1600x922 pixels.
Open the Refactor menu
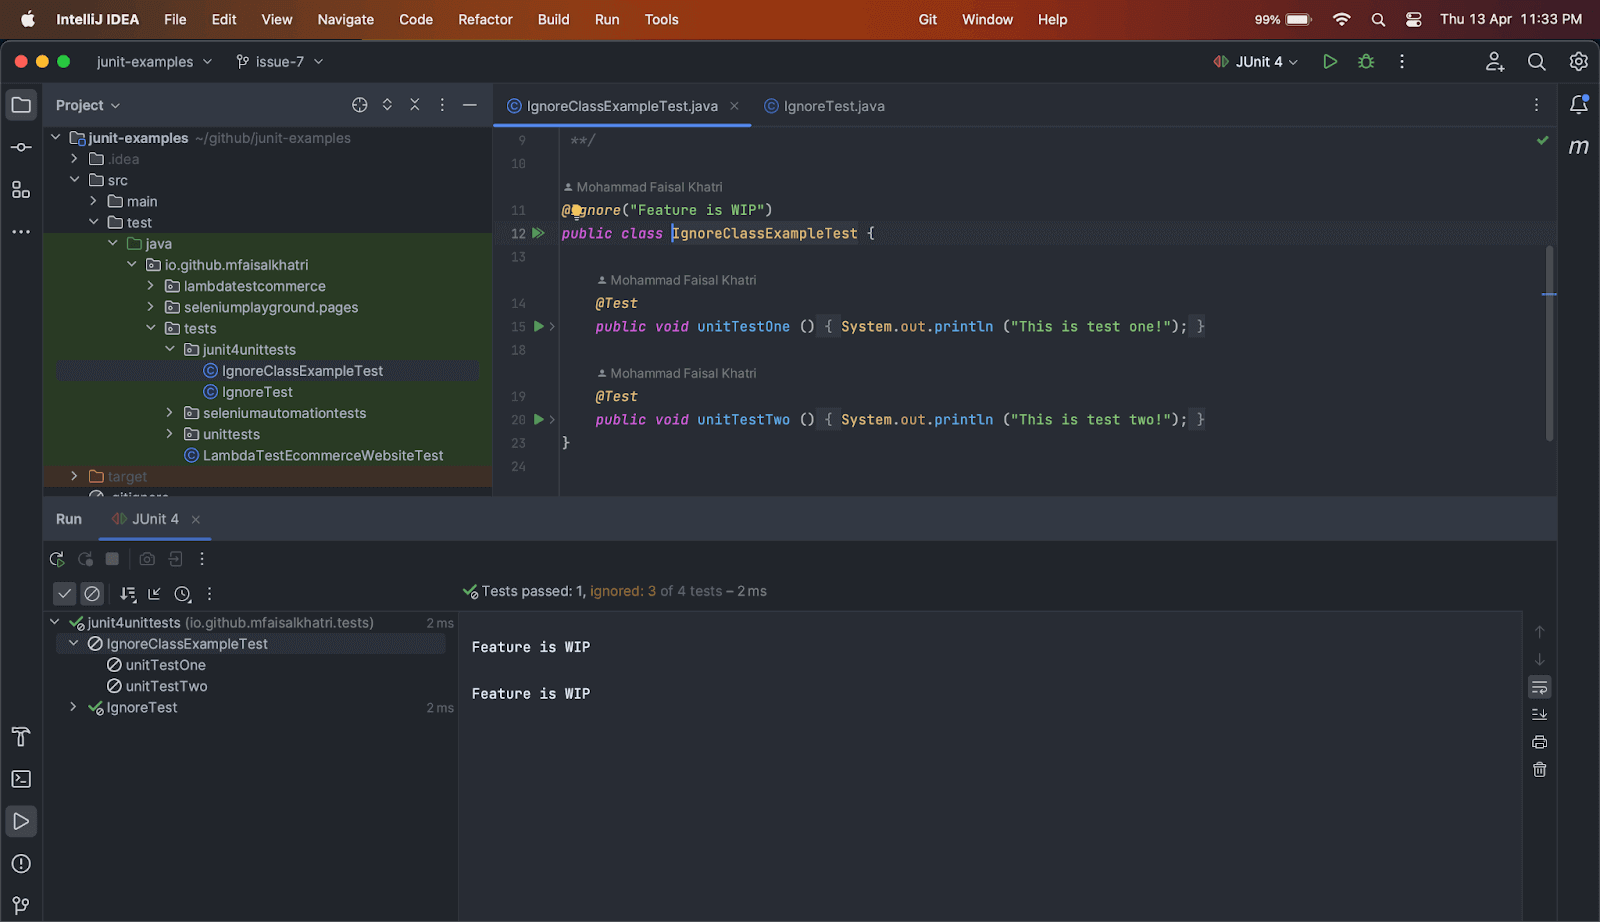pos(485,19)
